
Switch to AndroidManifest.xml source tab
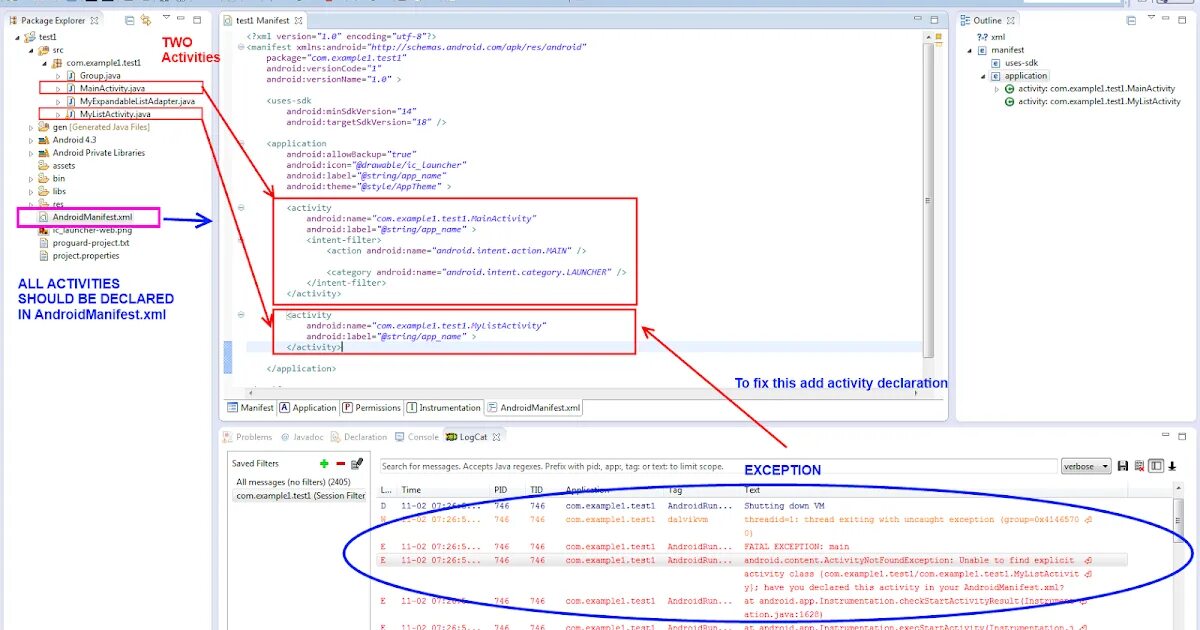point(534,408)
